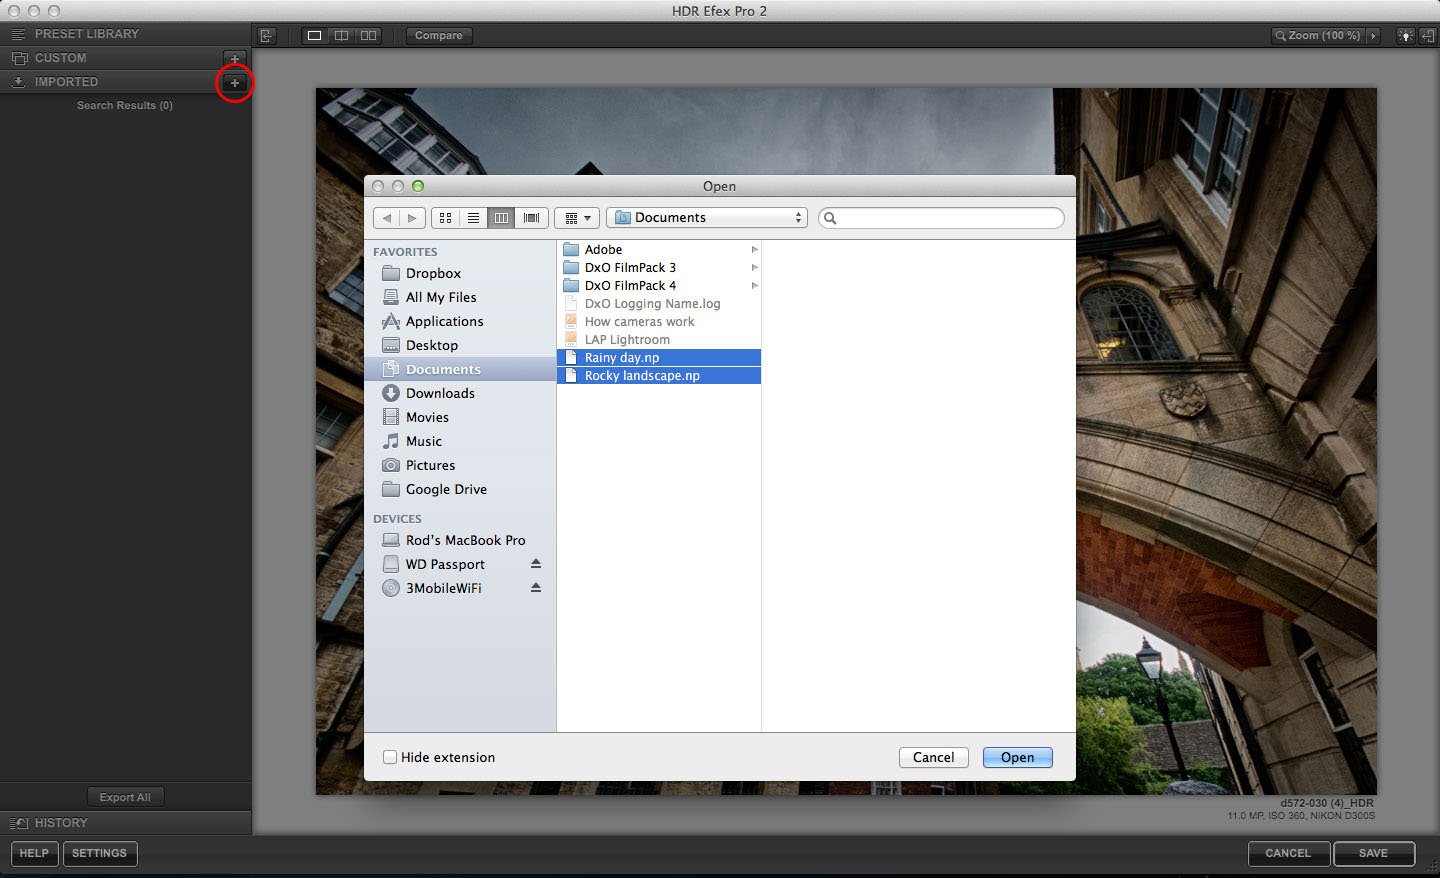
Task: Select Movies in the sidebar
Action: point(460,417)
